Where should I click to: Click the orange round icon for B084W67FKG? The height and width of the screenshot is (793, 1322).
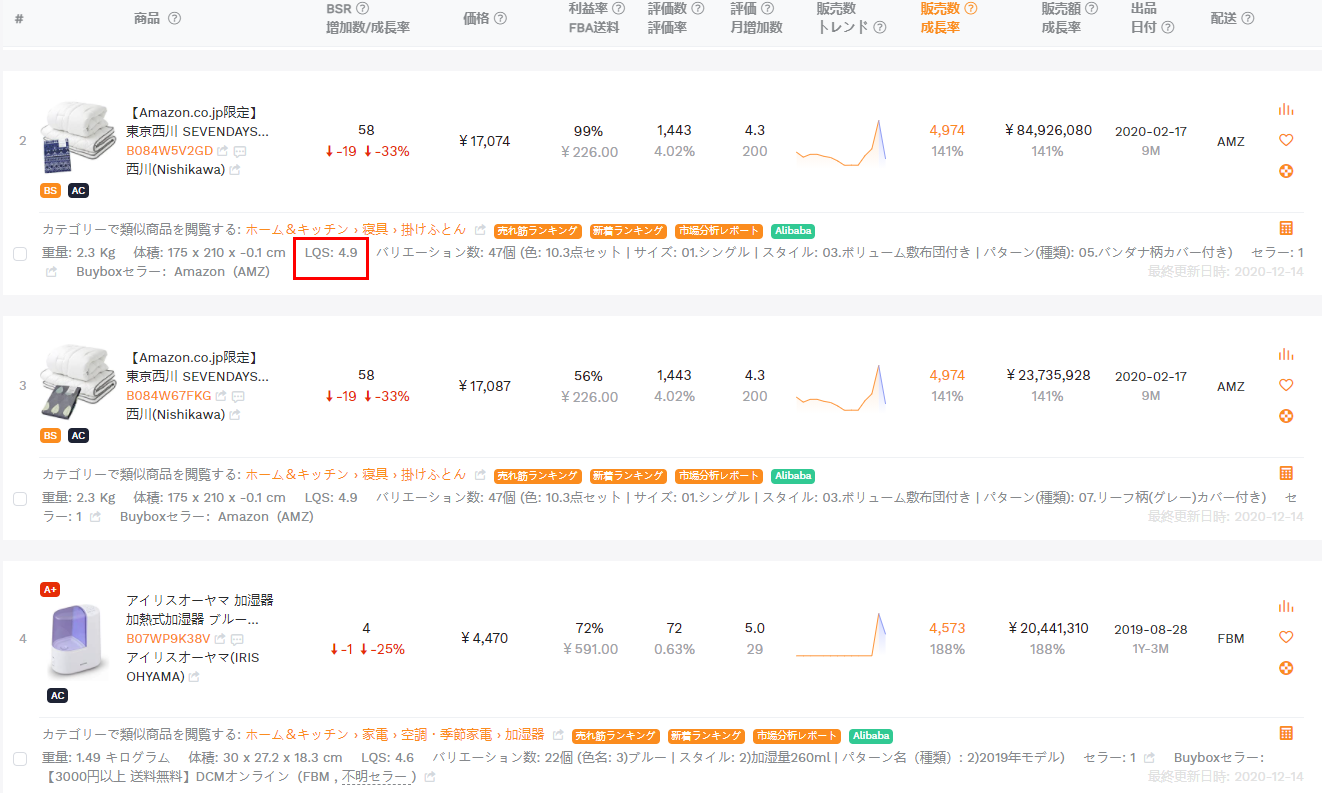(1286, 416)
